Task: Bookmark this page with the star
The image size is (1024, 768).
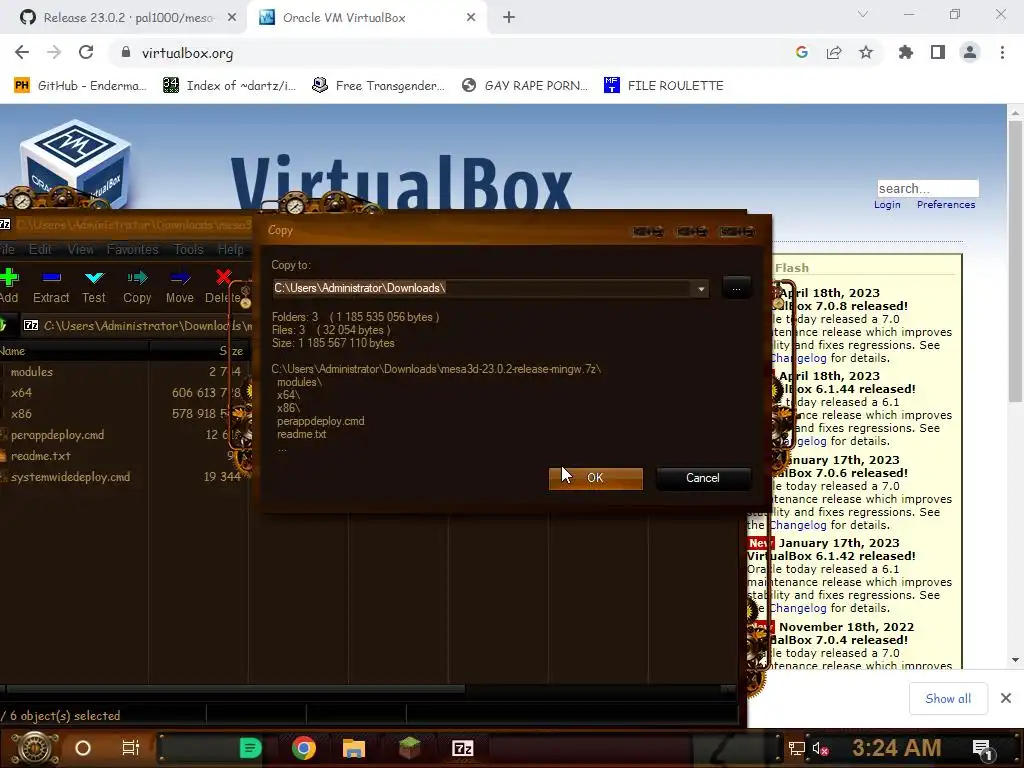Action: pos(866,53)
